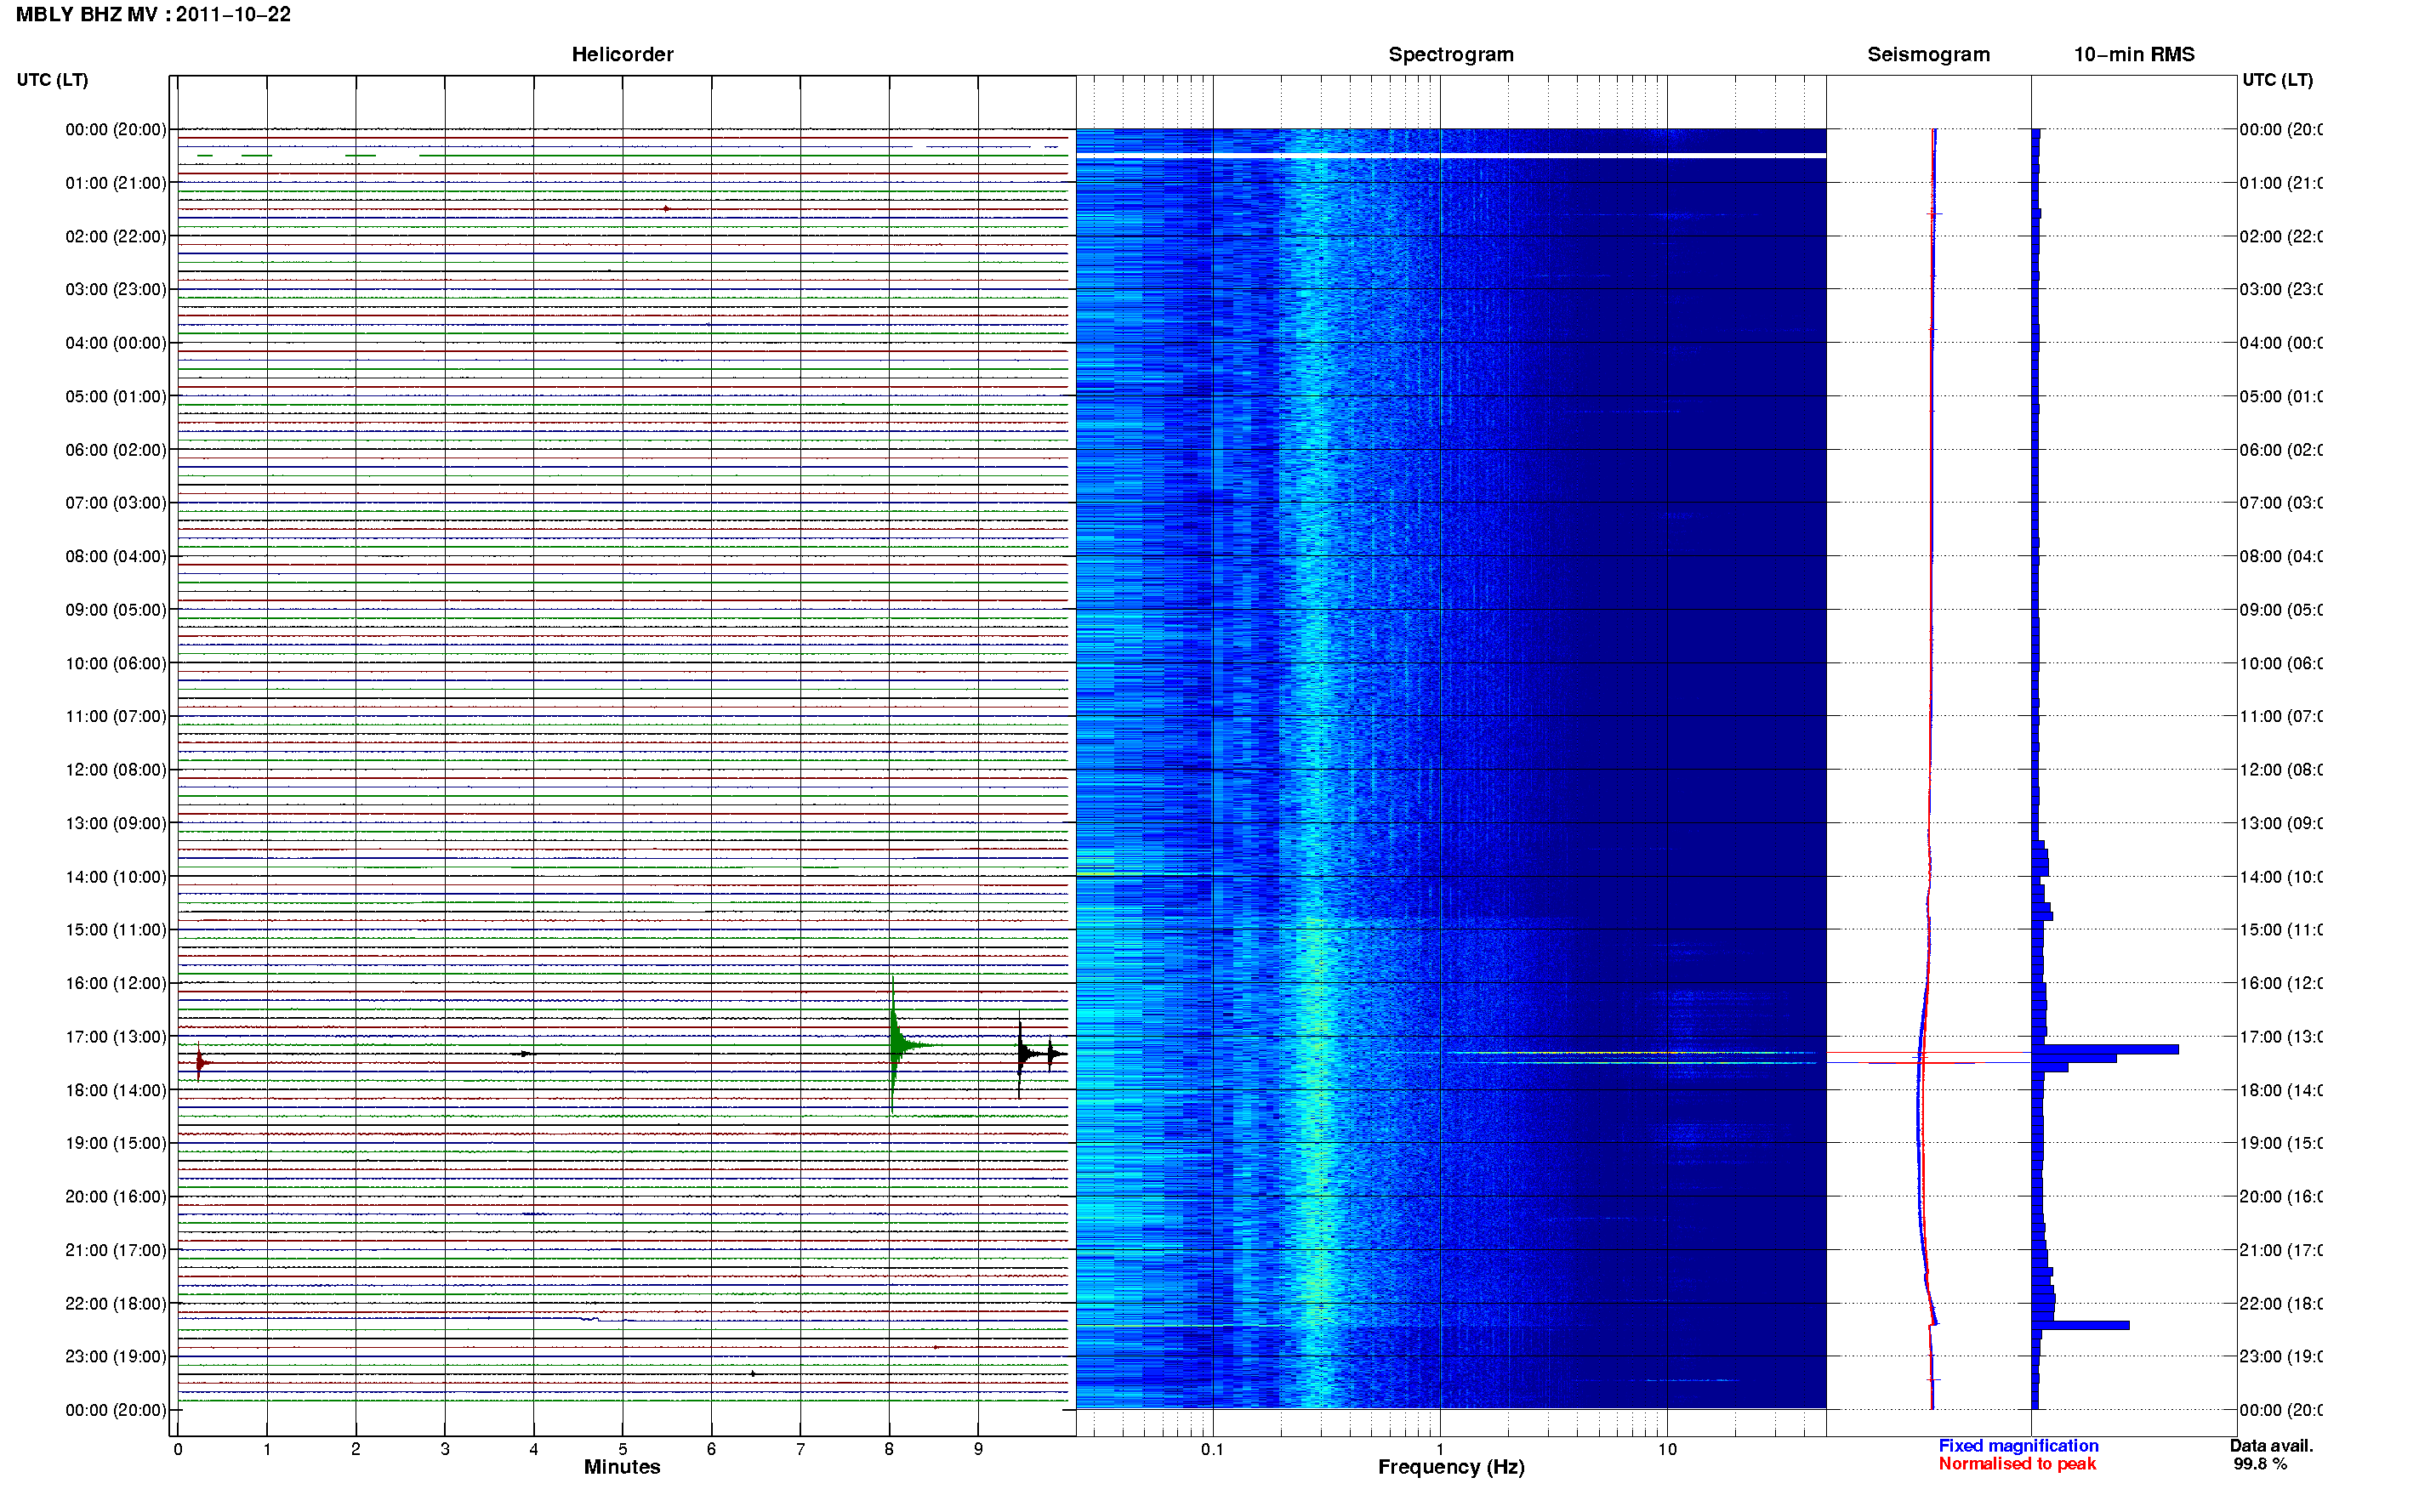2419x1512 pixels.
Task: Click the 'MBLY BHZ MV : 2011-10-22' title
Action: (153, 14)
